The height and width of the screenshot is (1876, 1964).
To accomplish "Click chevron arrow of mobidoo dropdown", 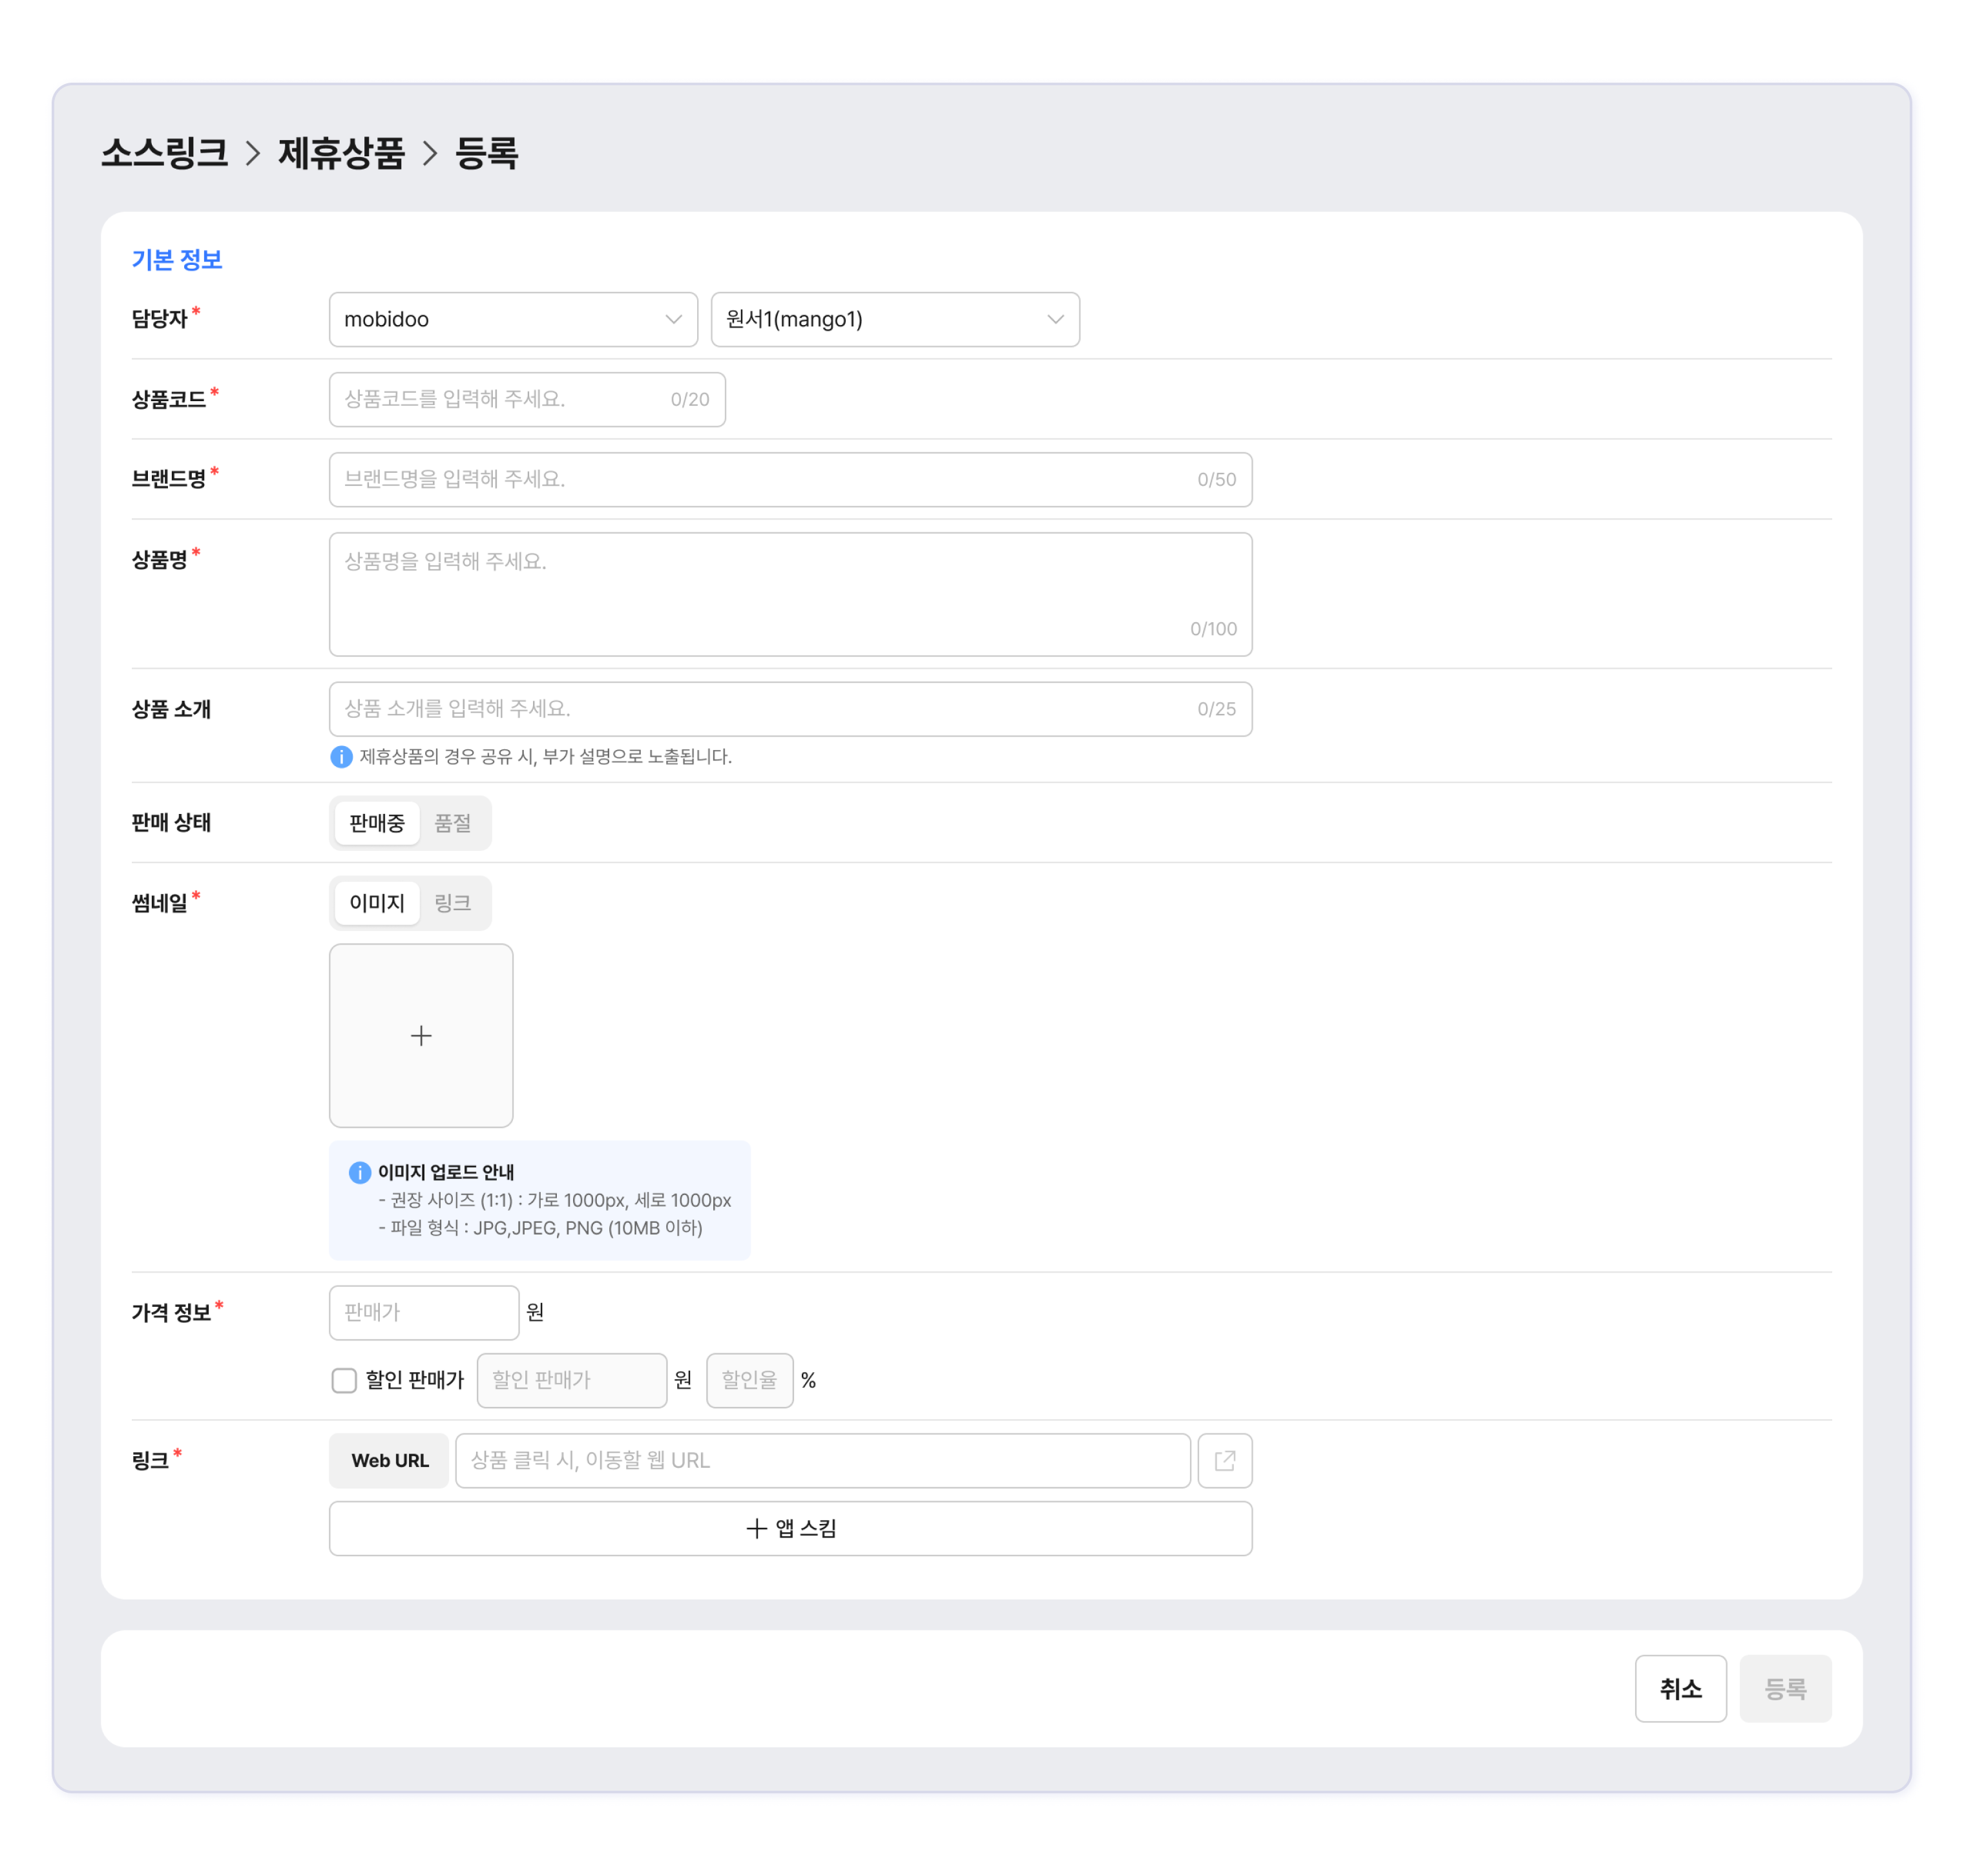I will pyautogui.click(x=673, y=319).
